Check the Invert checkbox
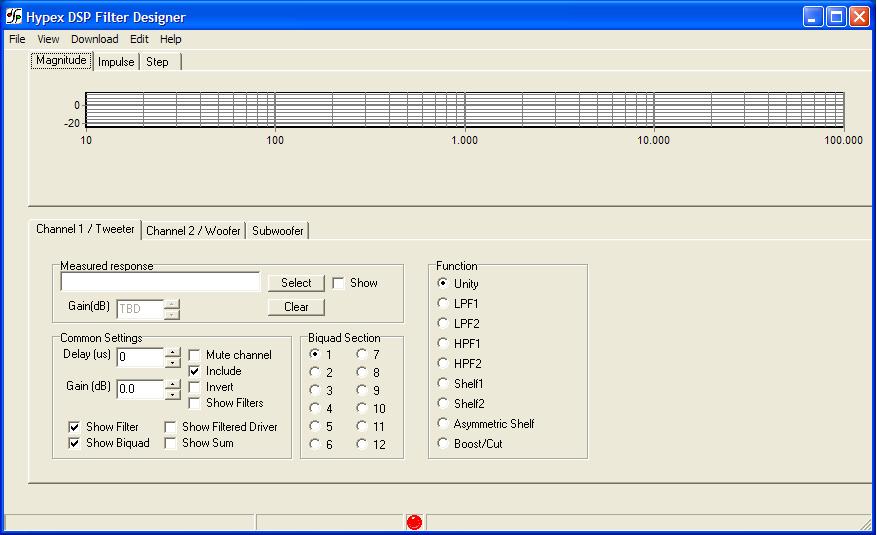 point(194,387)
